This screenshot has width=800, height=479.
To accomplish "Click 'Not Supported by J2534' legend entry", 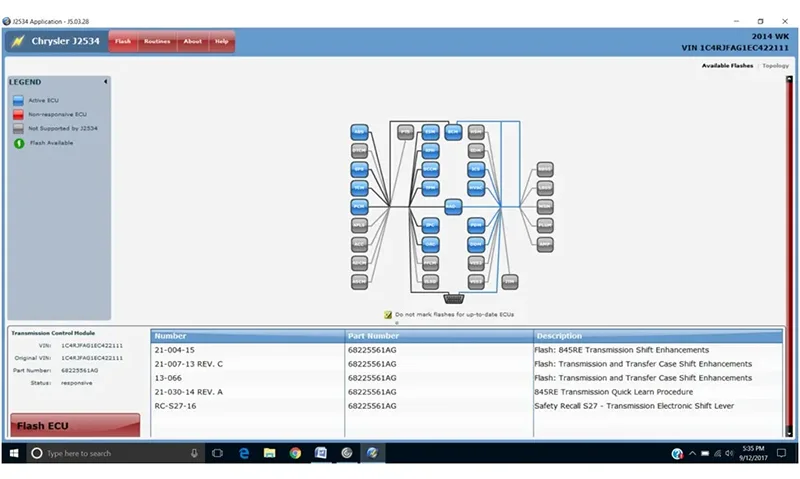I will click(55, 129).
